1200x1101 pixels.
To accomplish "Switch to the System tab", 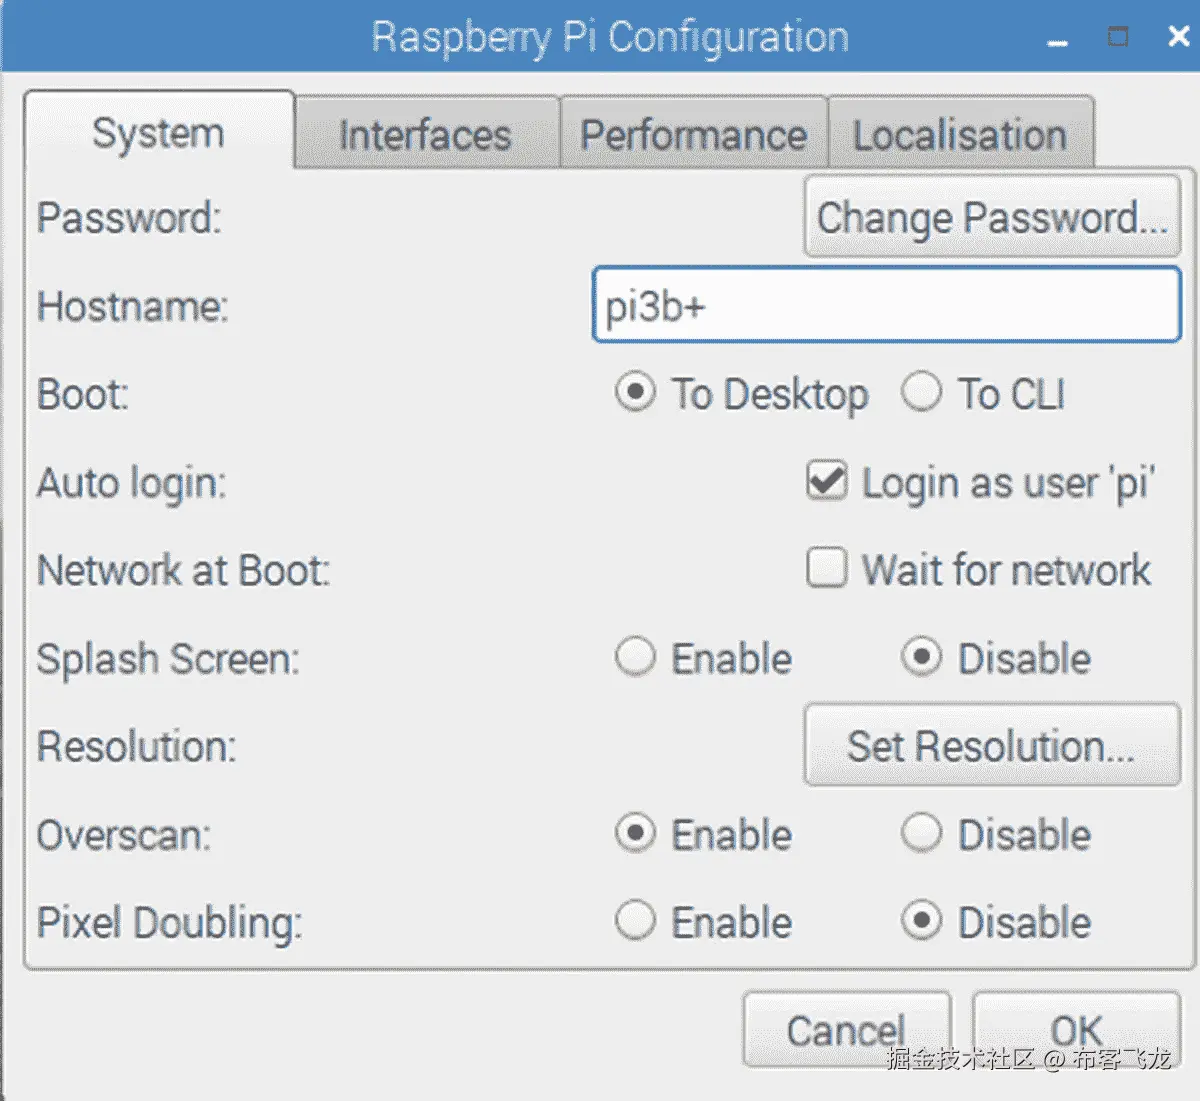I will coord(159,133).
